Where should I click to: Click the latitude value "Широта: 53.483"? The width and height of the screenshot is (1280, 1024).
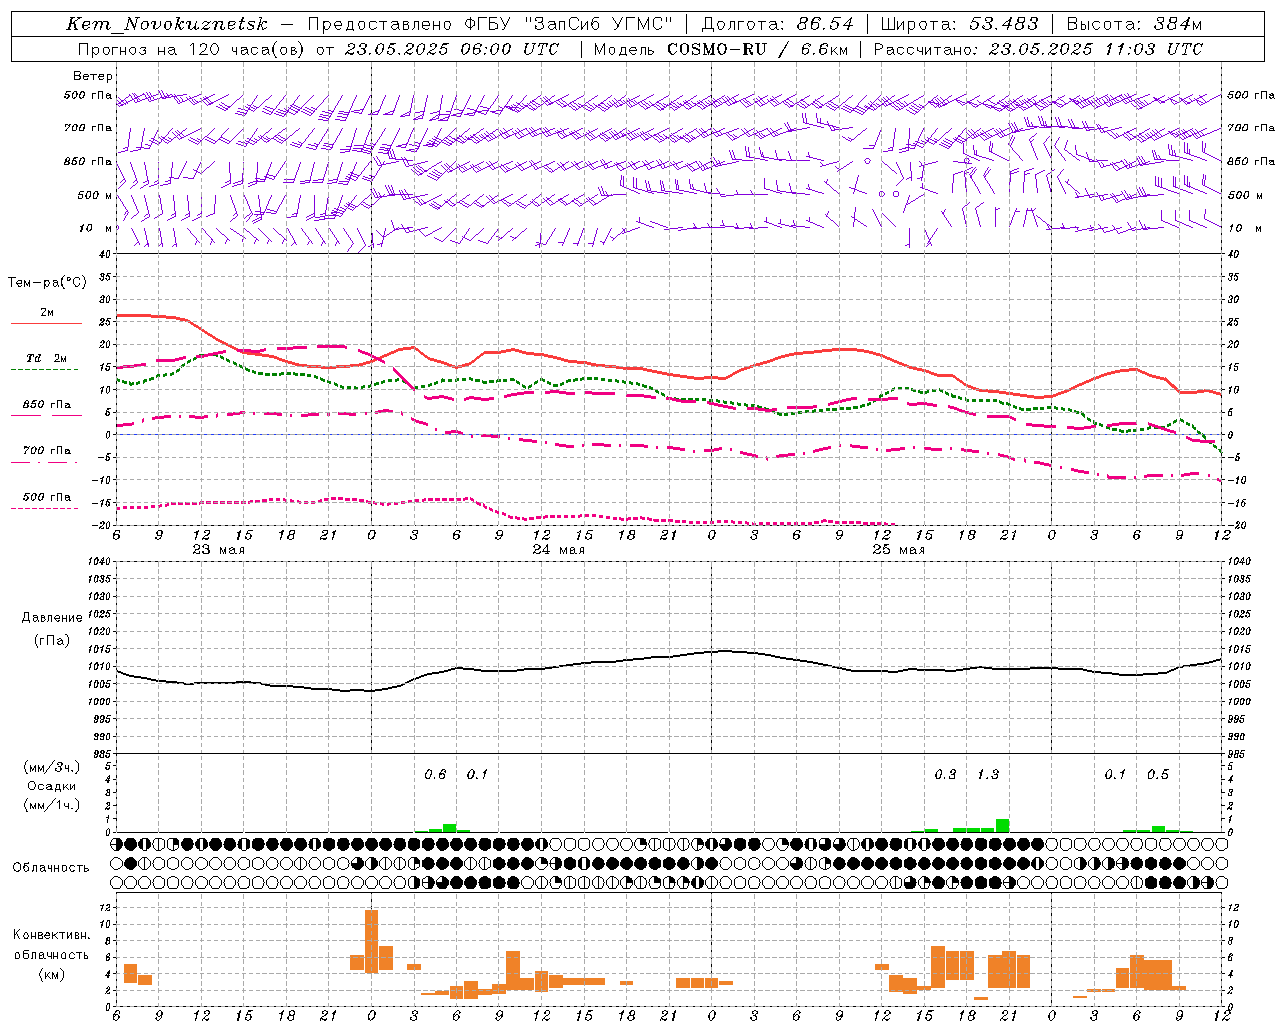pos(960,24)
